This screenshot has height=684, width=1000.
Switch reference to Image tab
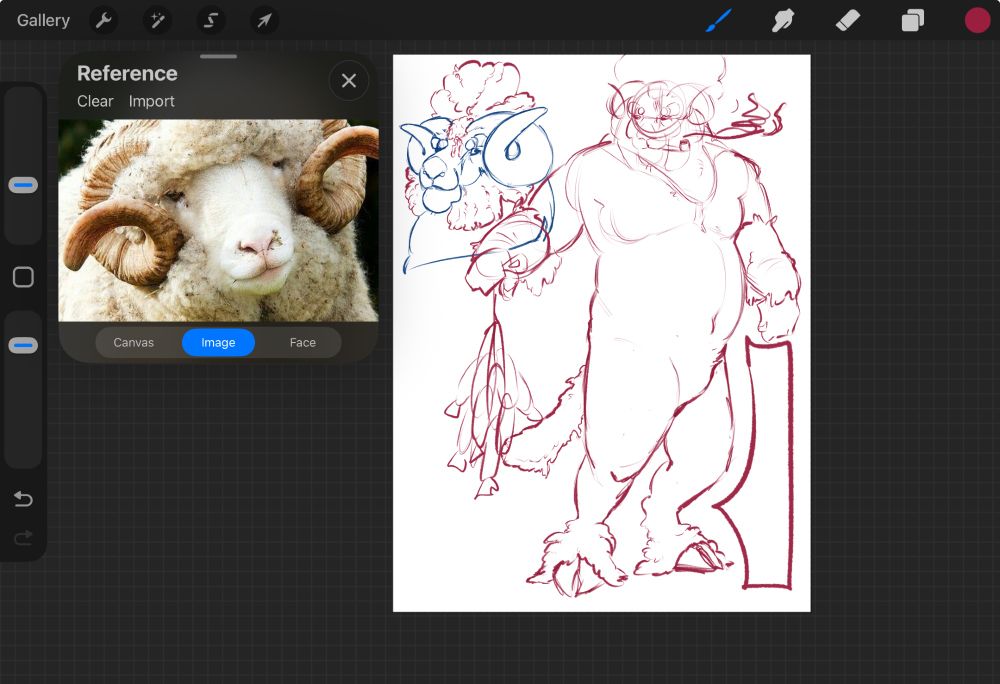(218, 342)
